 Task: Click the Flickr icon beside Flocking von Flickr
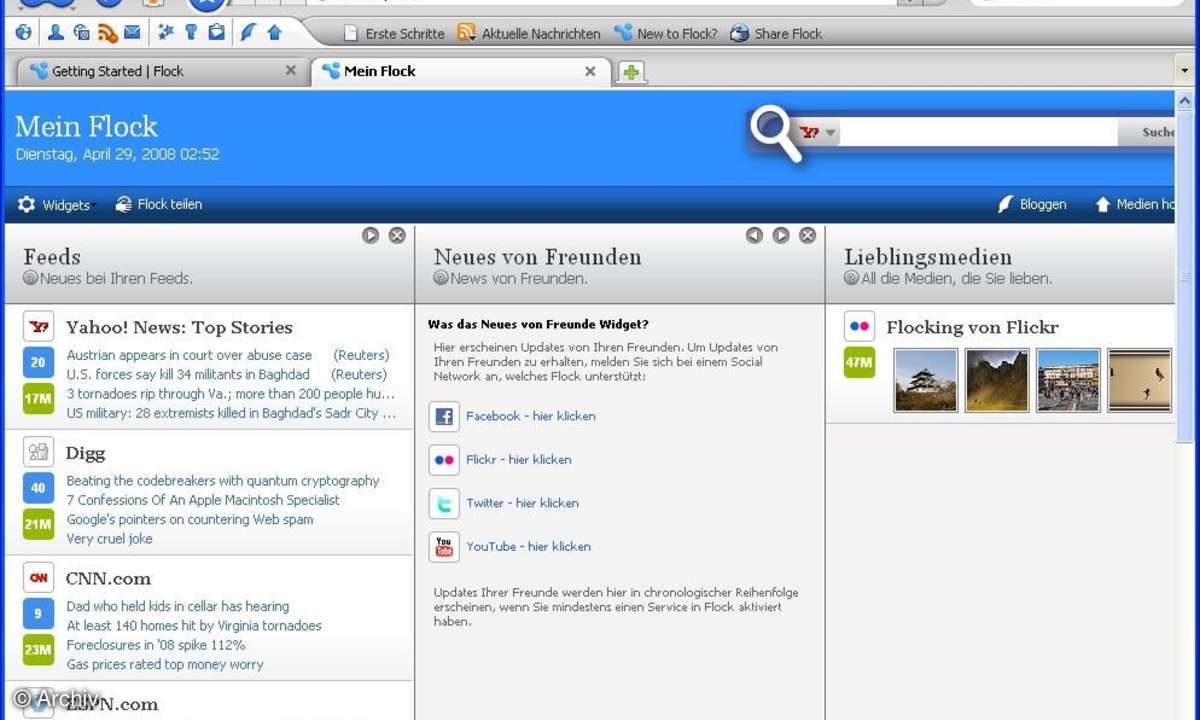859,326
